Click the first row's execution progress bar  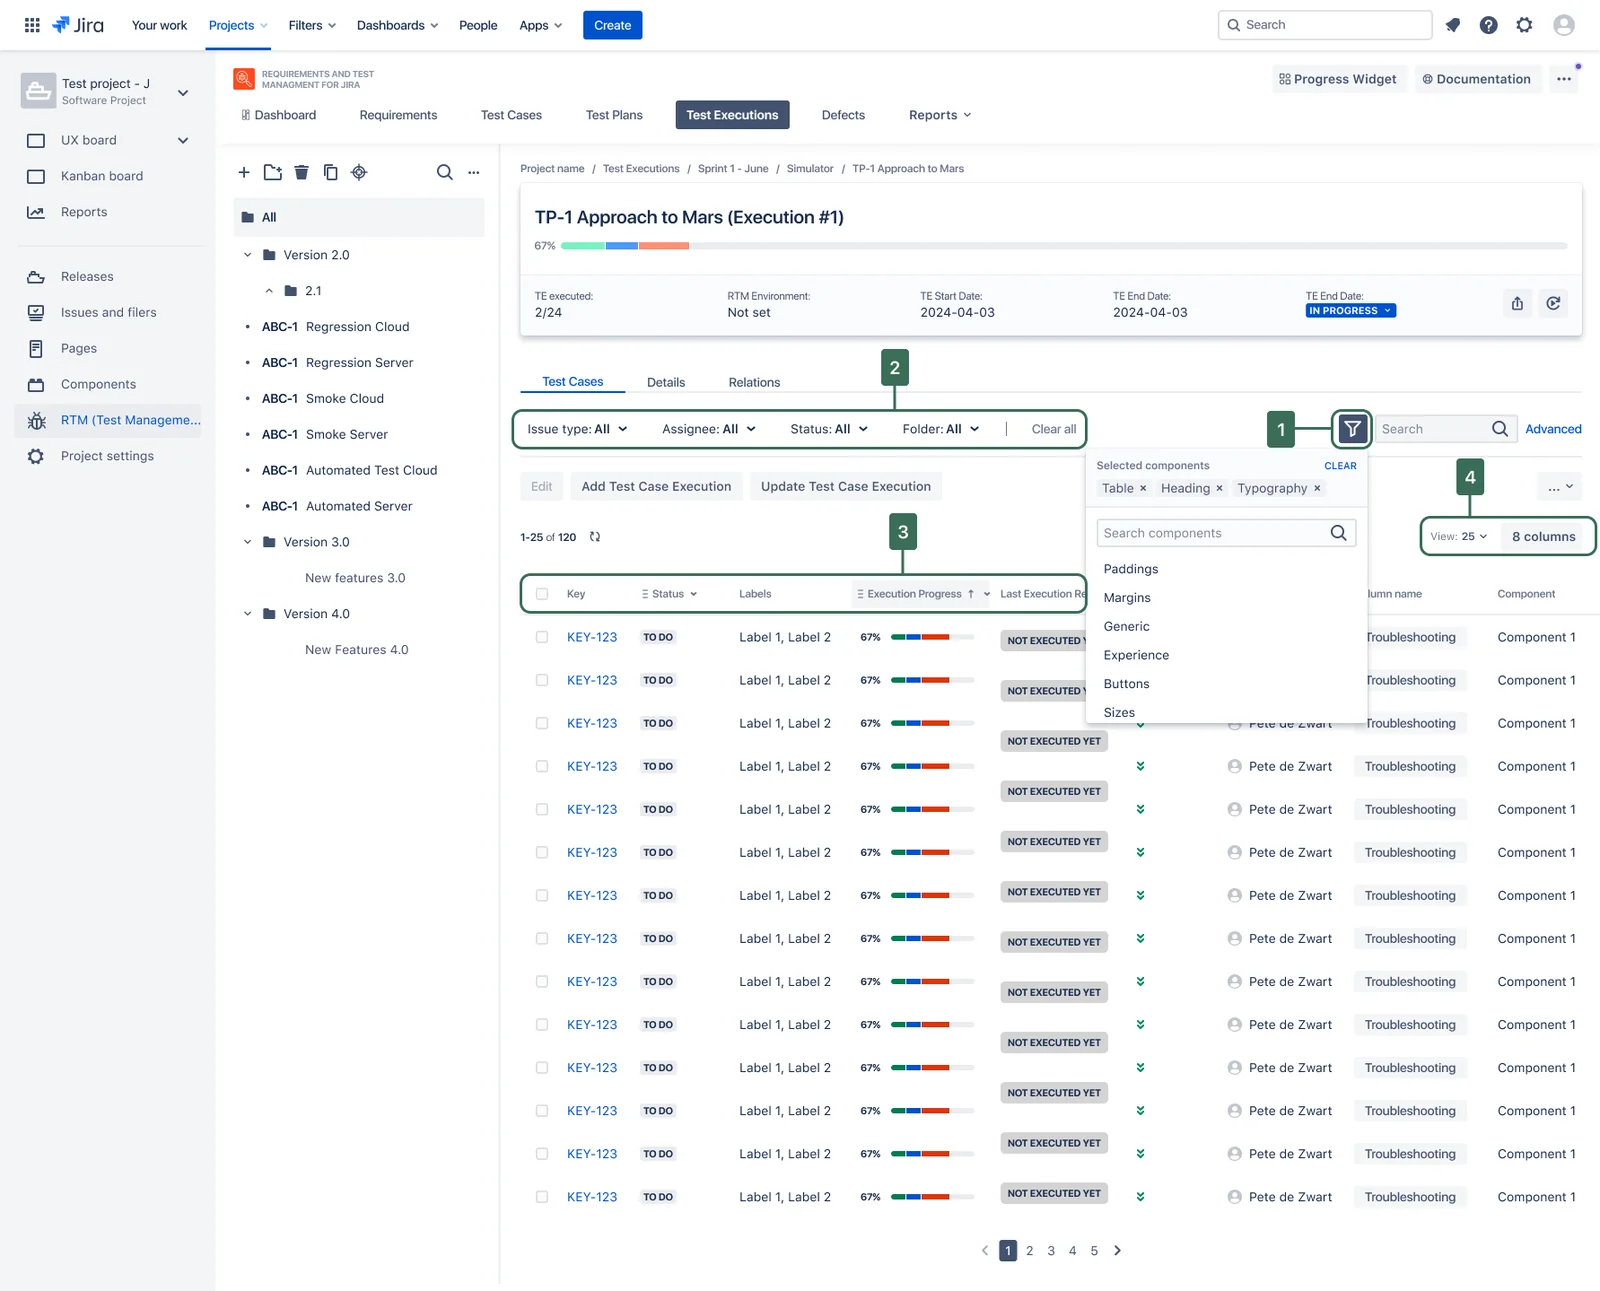click(932, 637)
